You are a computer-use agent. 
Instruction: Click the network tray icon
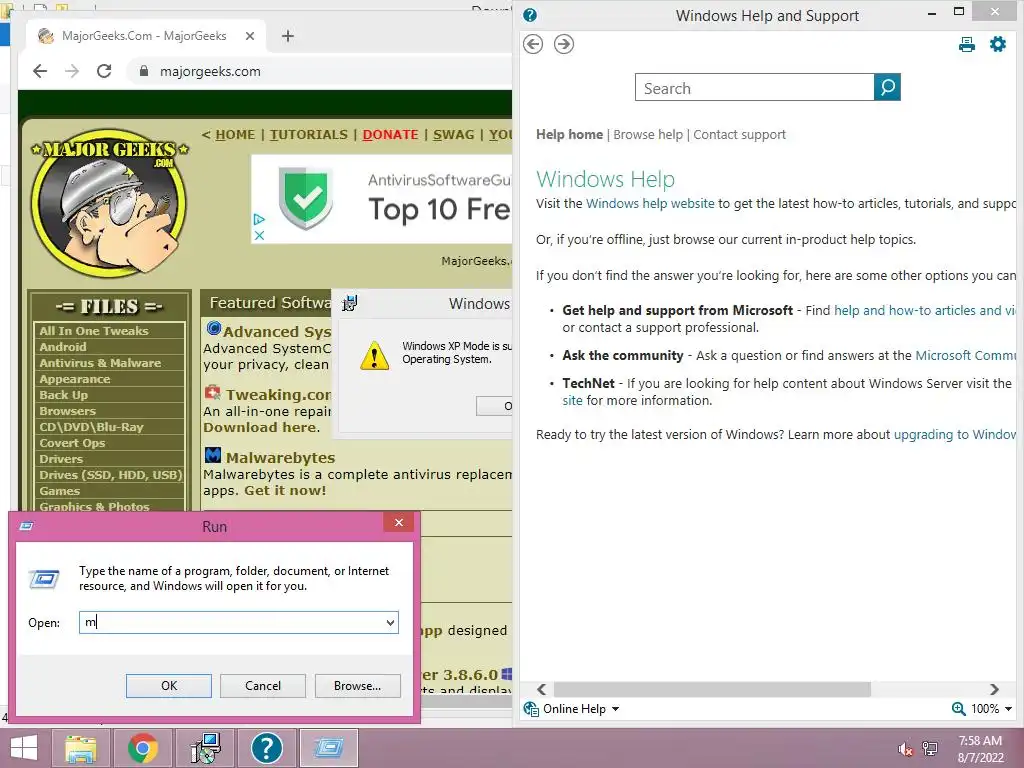[930, 749]
